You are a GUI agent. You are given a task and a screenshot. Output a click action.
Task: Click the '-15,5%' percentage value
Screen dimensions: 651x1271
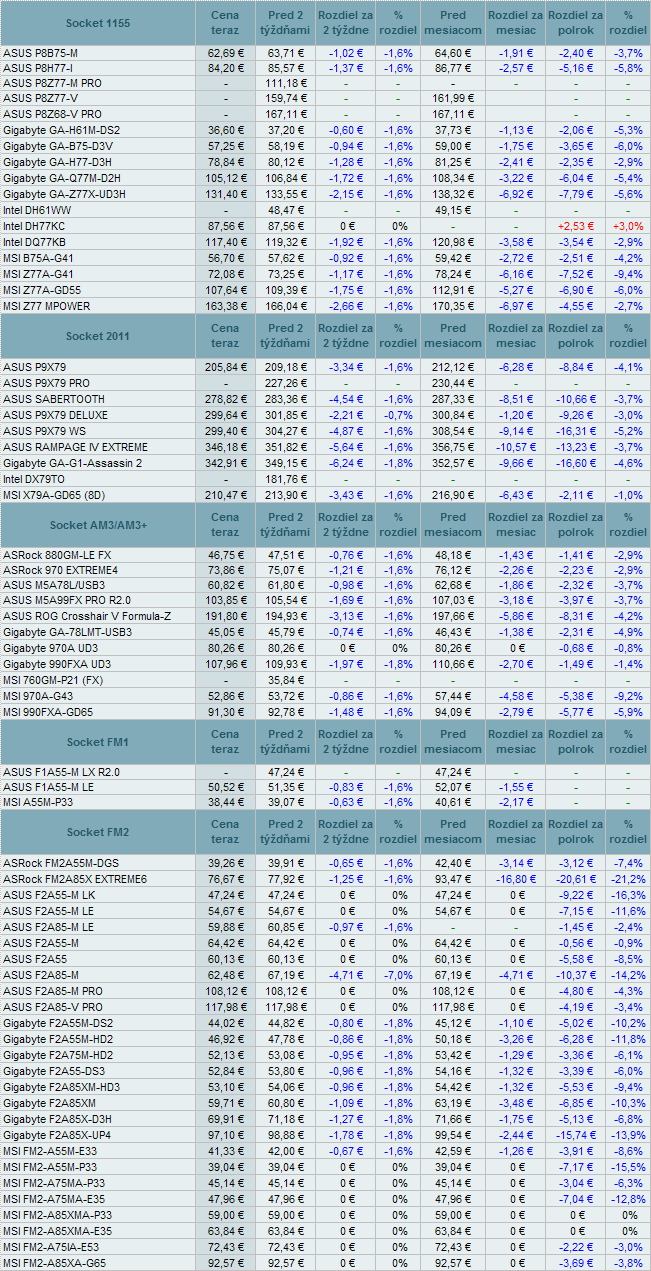pos(628,1167)
